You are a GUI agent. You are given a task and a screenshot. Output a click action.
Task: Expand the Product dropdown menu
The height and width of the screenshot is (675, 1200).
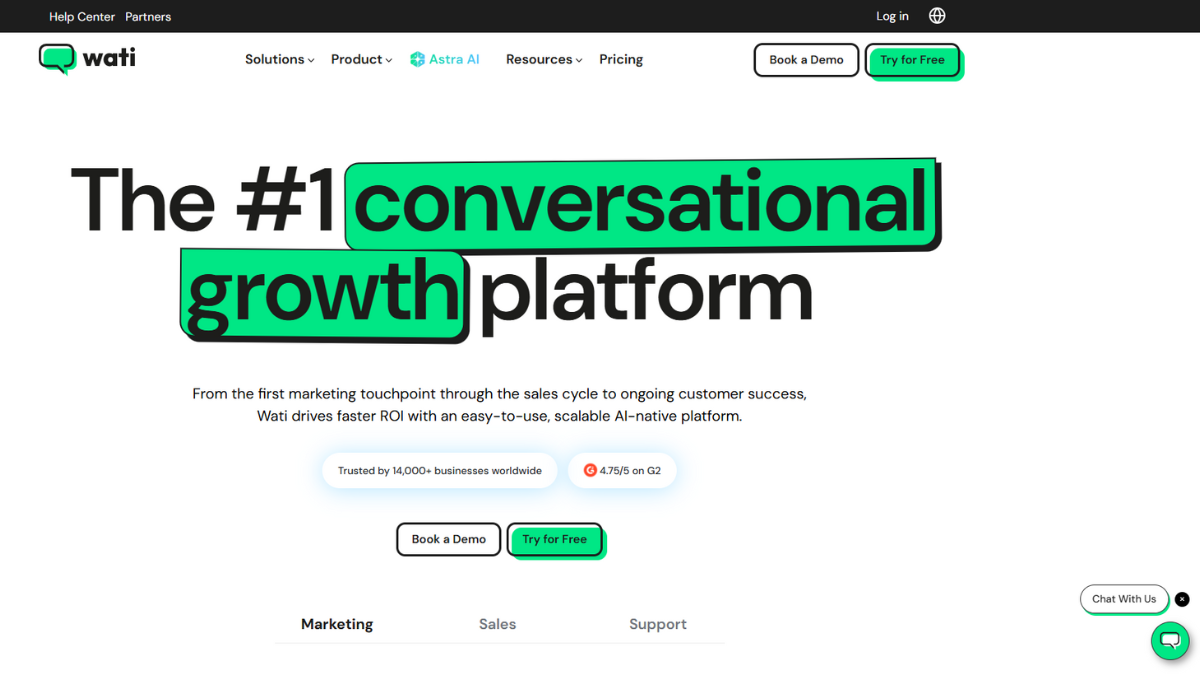pyautogui.click(x=361, y=60)
